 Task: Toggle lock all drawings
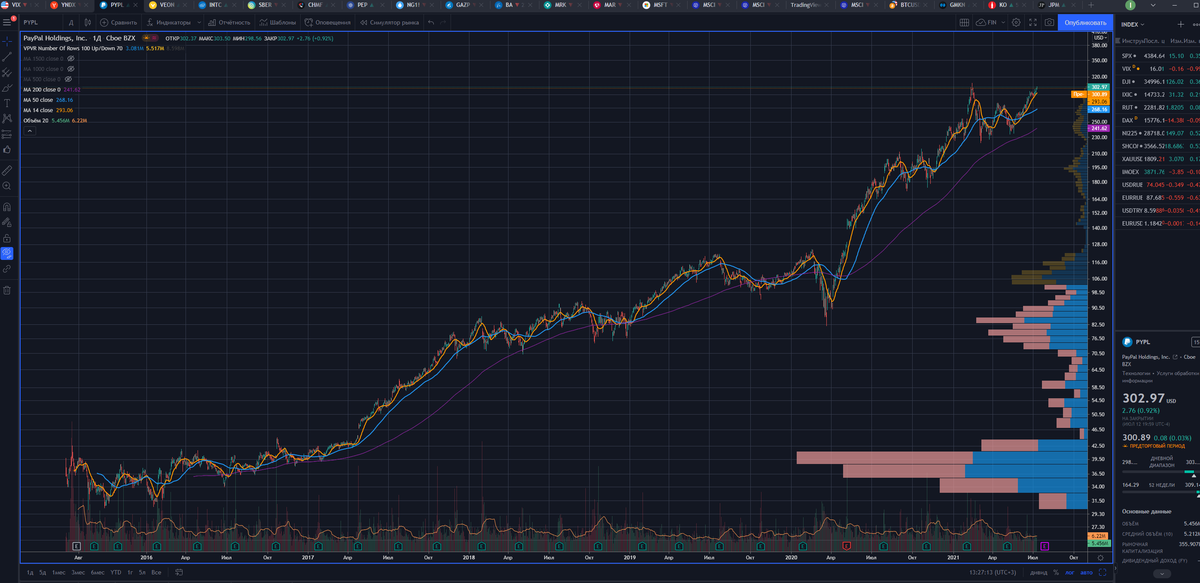[x=7, y=237]
